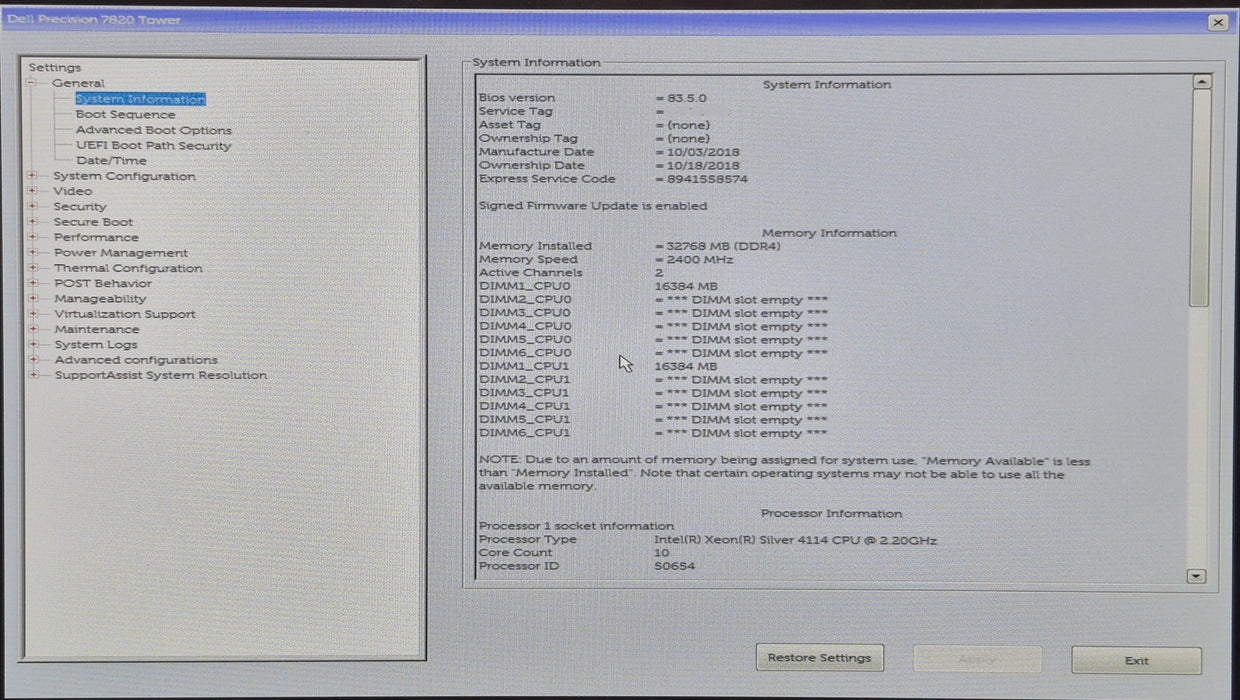Click the Processor ID 50654 value

[x=675, y=566]
